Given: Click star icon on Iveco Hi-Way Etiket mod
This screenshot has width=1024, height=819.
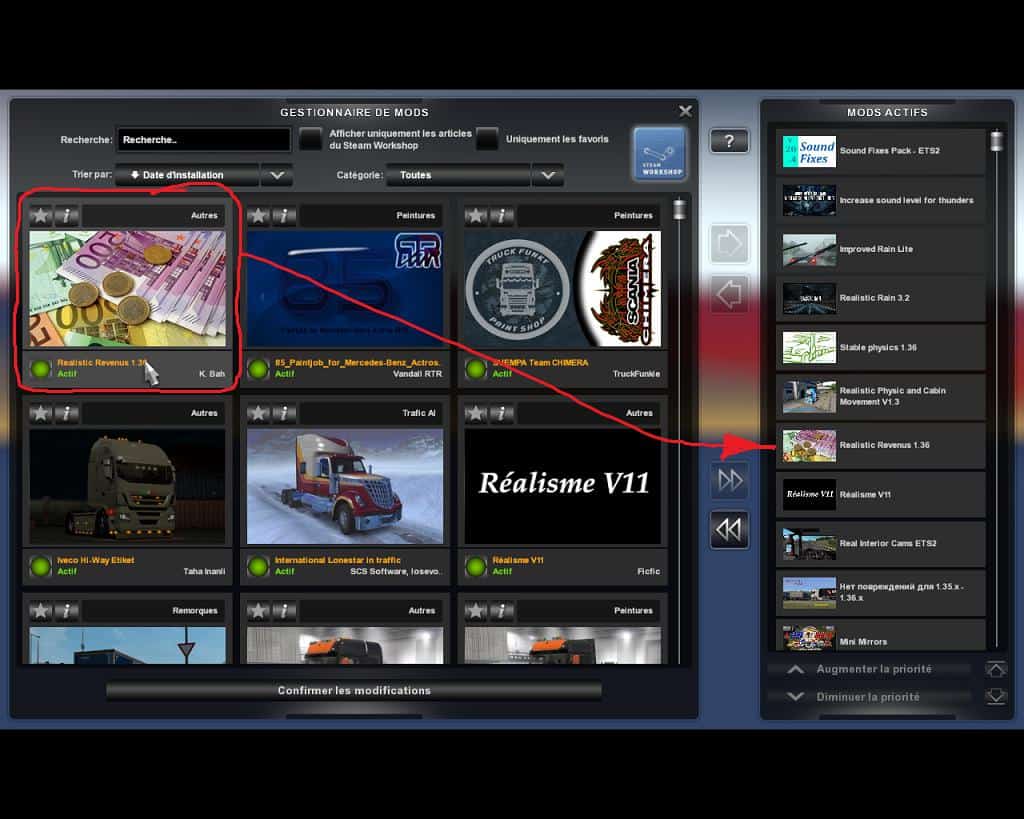Looking at the screenshot, I should point(41,413).
